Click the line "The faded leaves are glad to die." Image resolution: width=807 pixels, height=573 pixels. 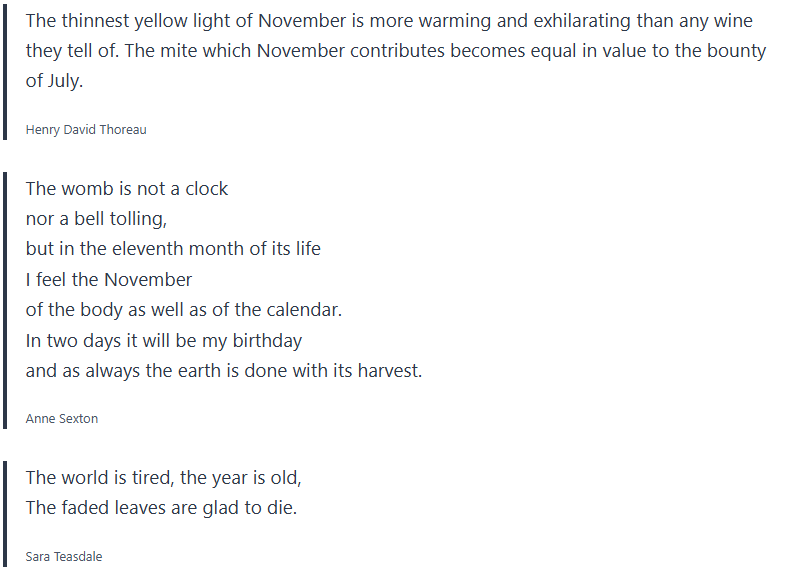[162, 507]
